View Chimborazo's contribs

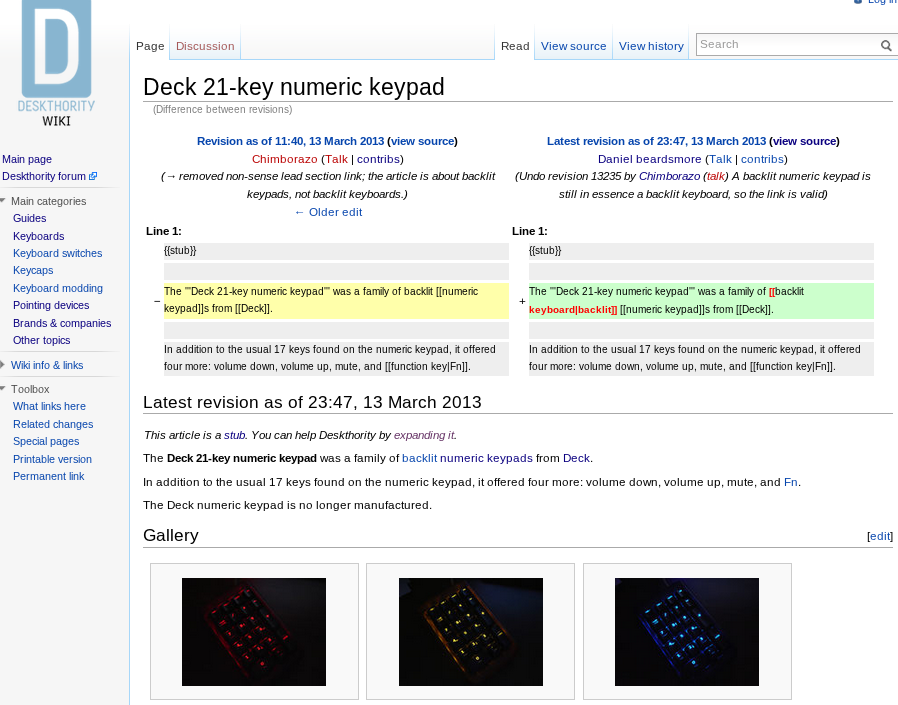[378, 159]
